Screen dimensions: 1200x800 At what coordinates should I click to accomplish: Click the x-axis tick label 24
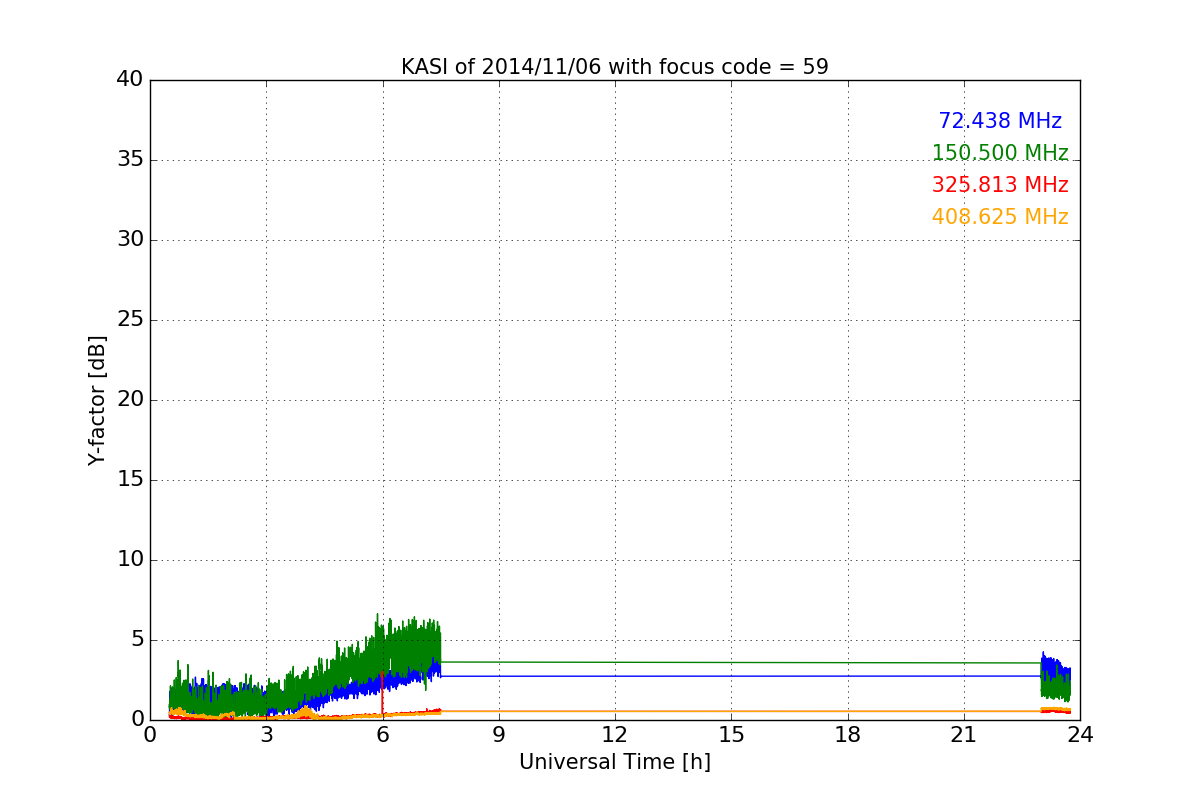[x=1080, y=735]
